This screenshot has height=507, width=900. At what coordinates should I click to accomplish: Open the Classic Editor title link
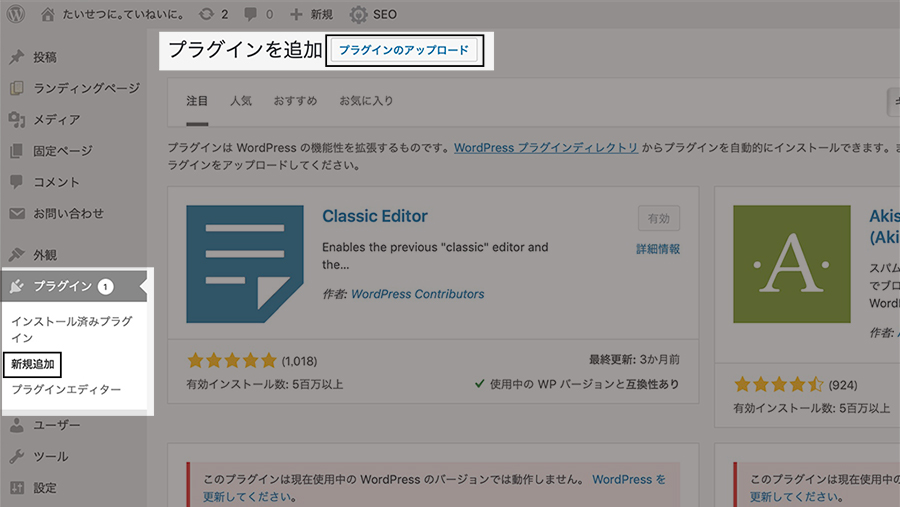pos(375,216)
